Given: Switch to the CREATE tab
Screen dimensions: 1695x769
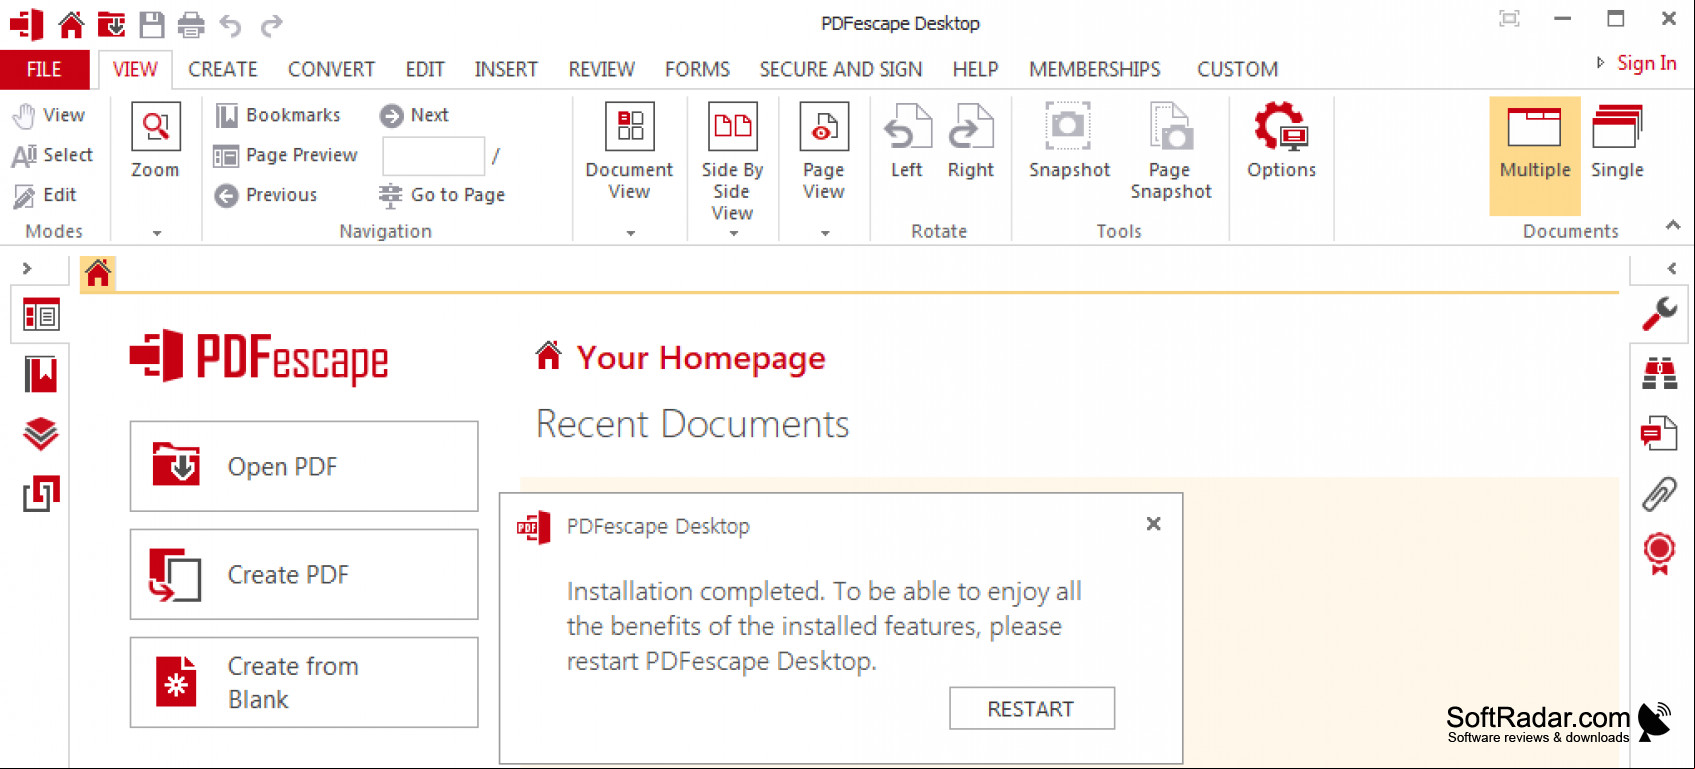Looking at the screenshot, I should coord(223,69).
